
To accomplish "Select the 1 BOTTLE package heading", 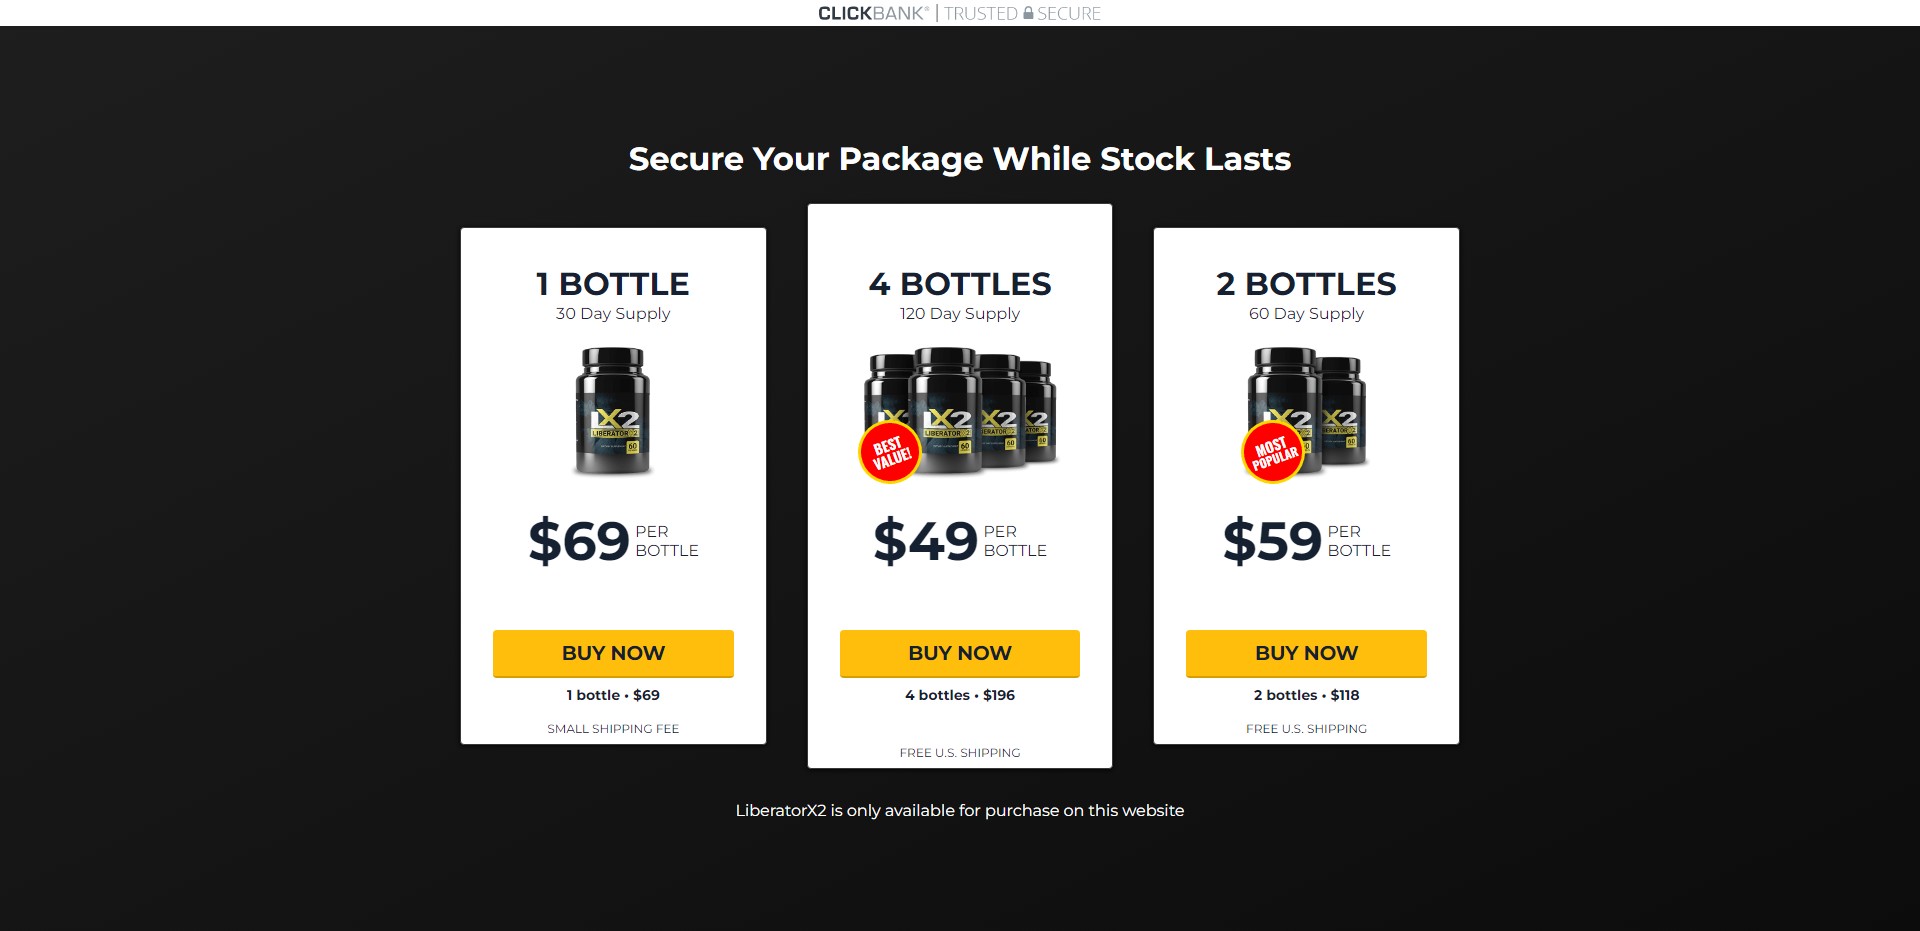I will 613,284.
